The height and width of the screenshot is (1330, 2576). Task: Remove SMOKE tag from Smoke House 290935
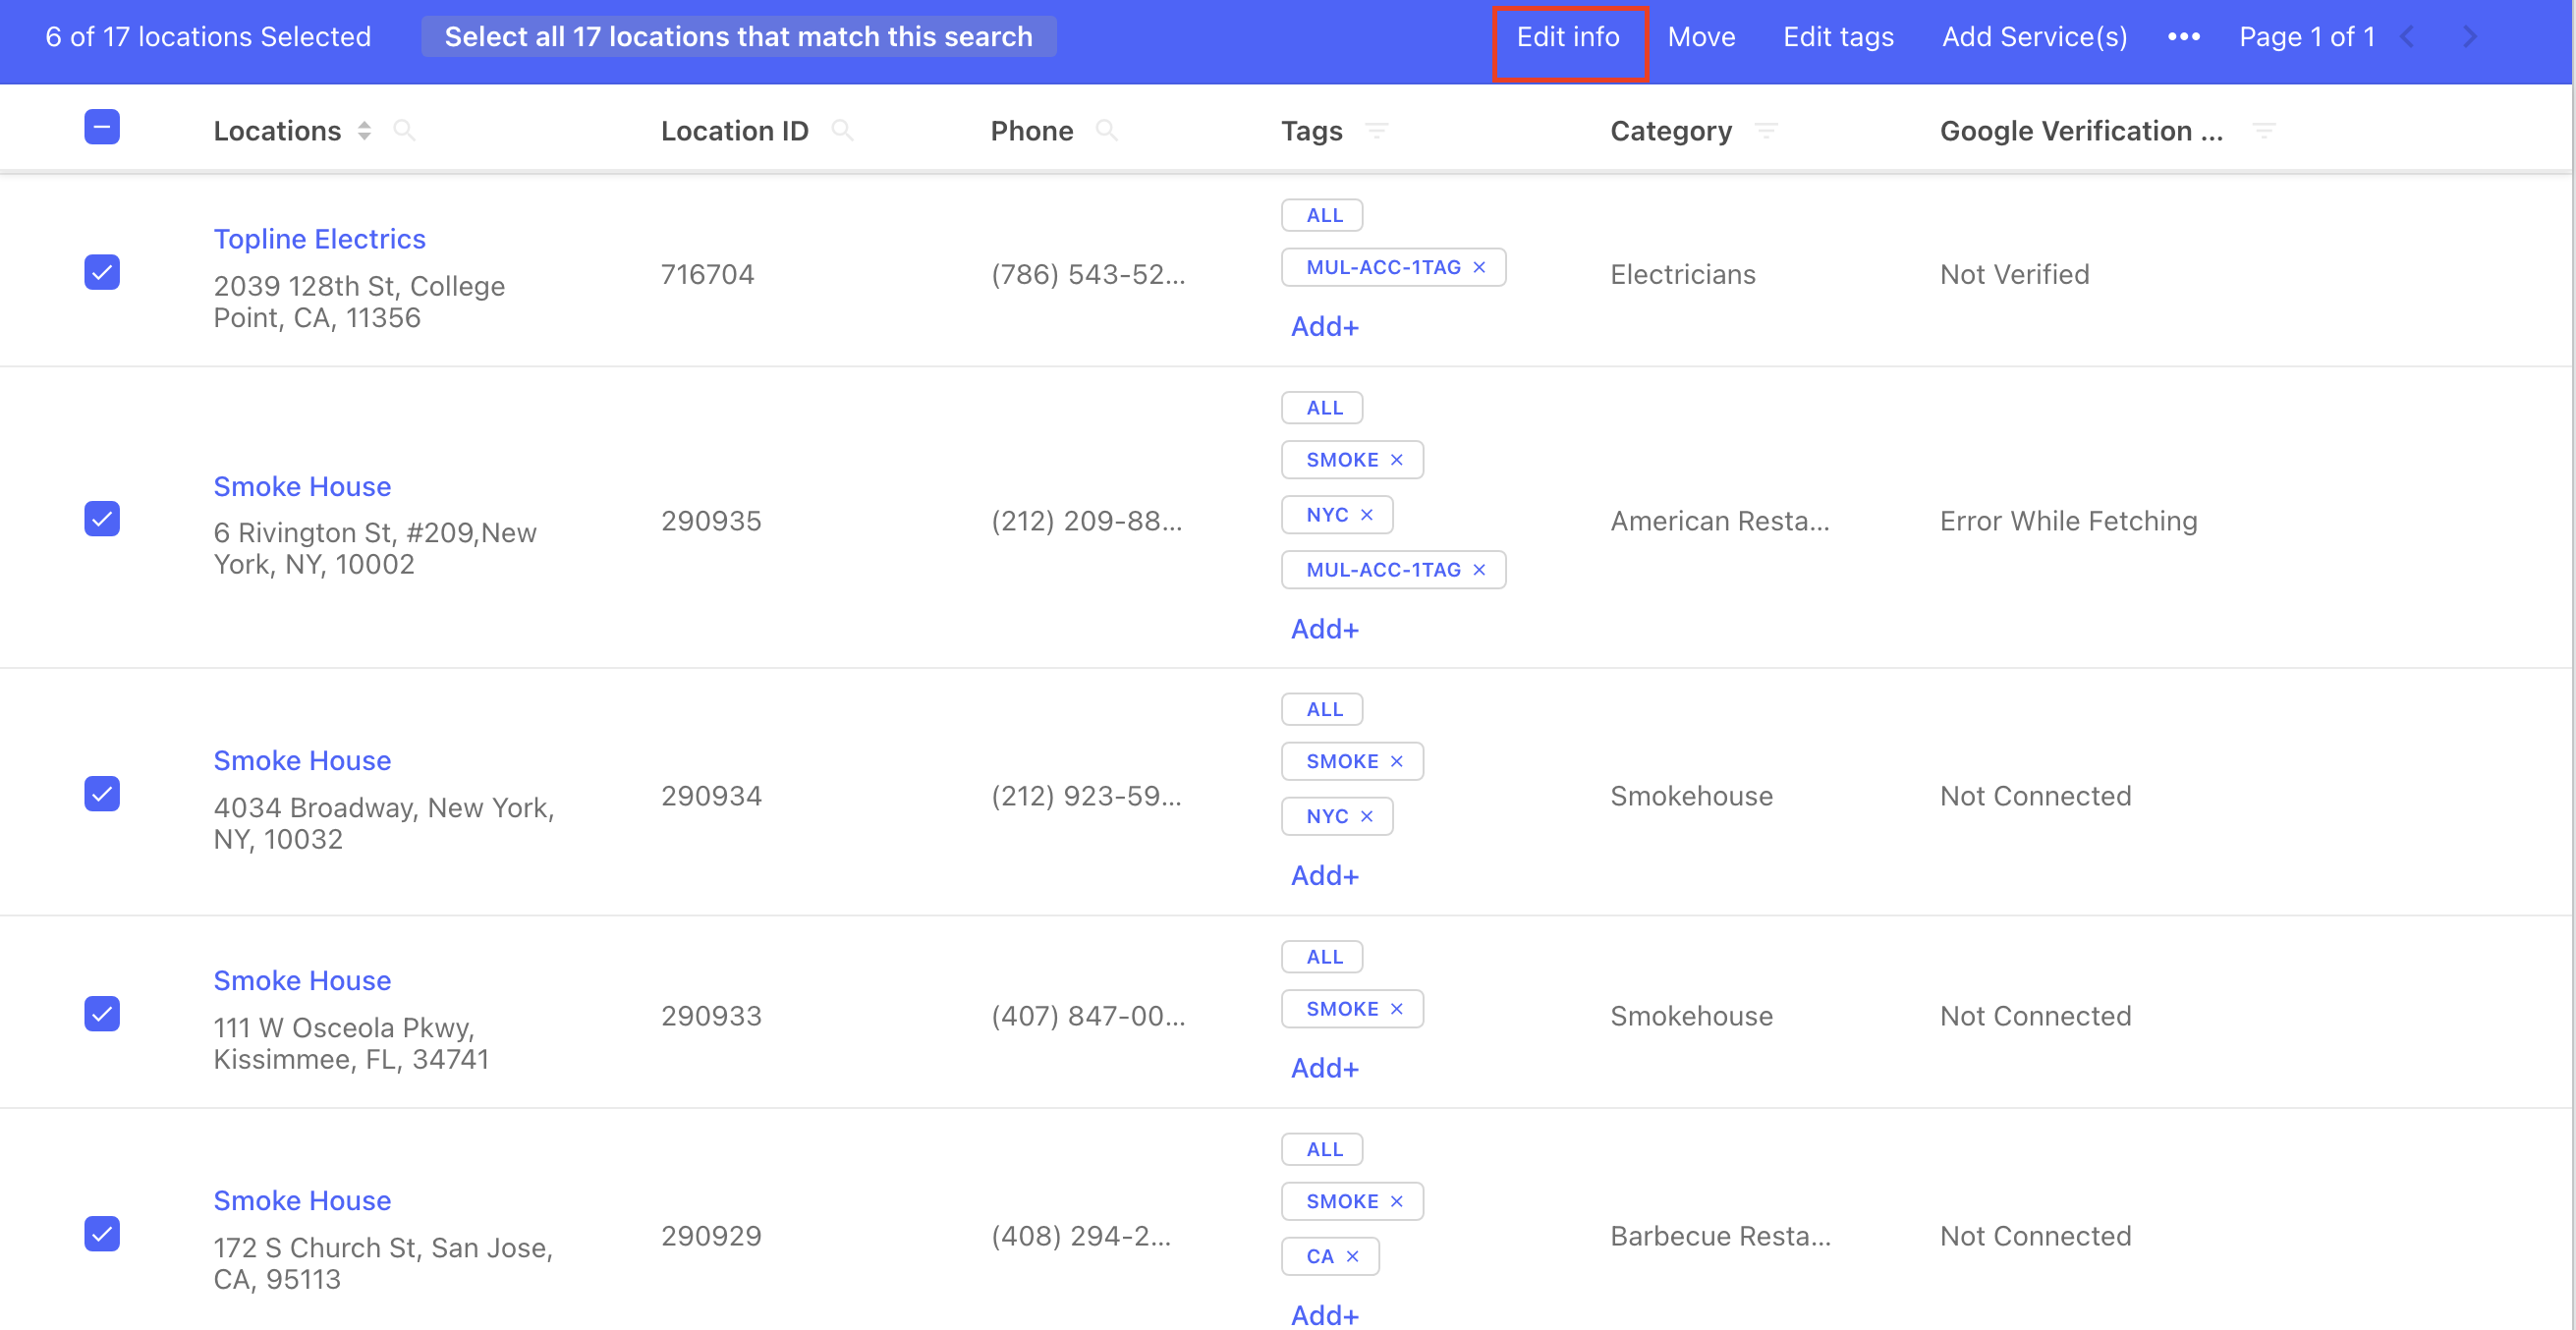click(x=1397, y=460)
